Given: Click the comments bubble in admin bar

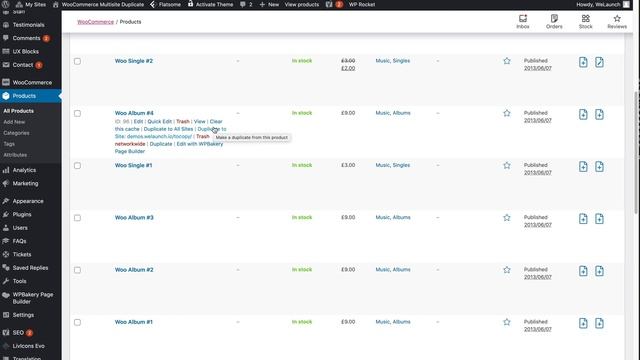Looking at the screenshot, I should coord(243,4).
